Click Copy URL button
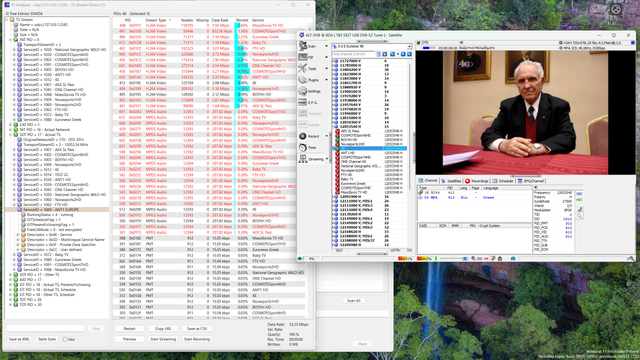This screenshot has width=640, height=360. [x=163, y=329]
